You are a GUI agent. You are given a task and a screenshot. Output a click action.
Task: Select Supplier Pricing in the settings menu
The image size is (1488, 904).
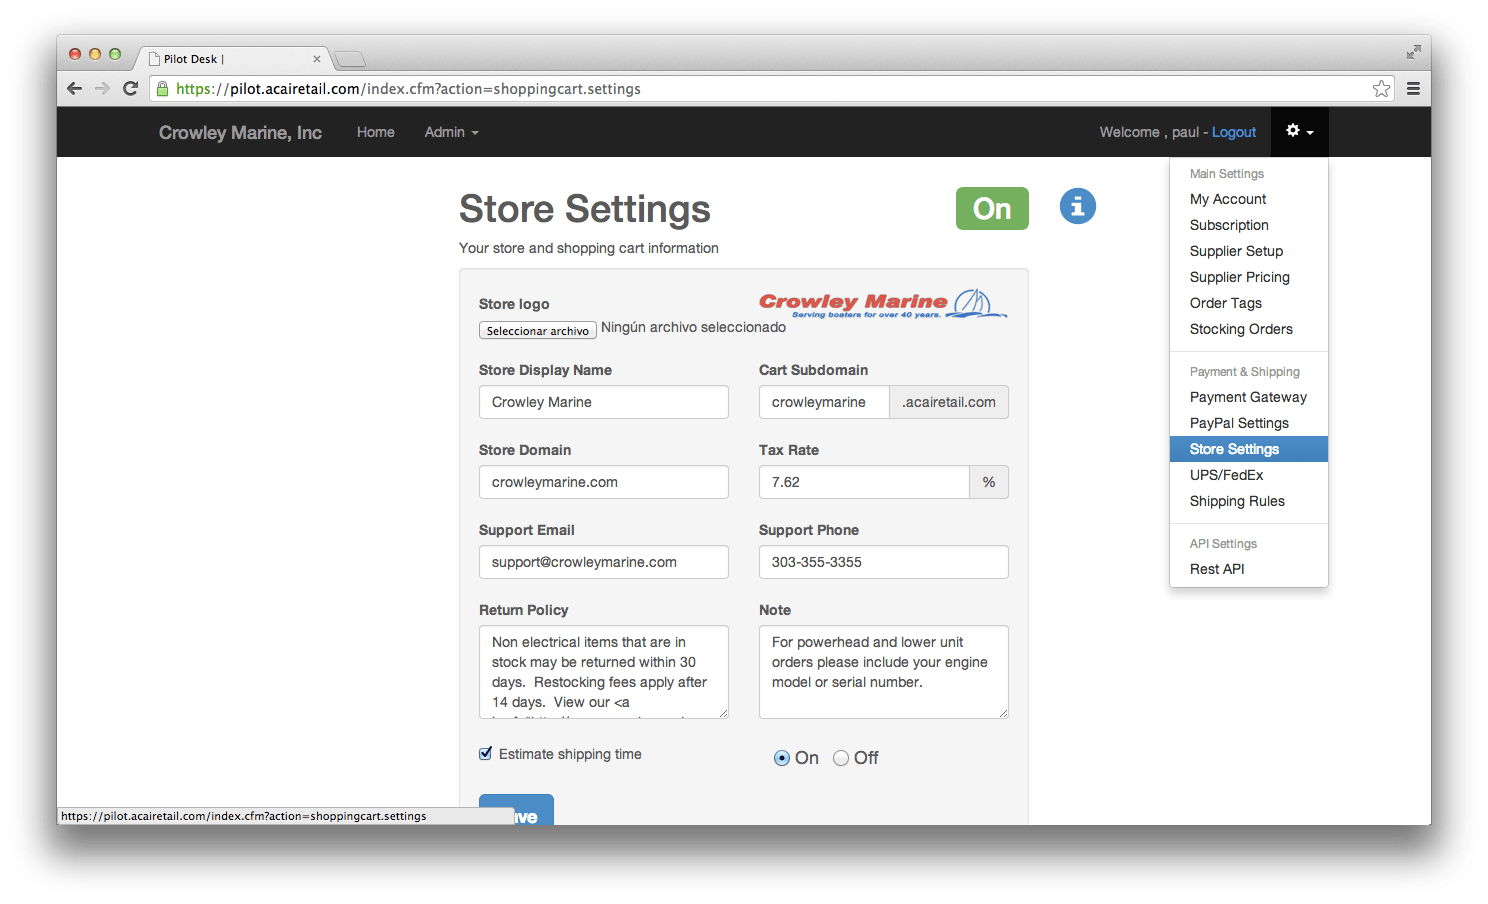[x=1239, y=277]
